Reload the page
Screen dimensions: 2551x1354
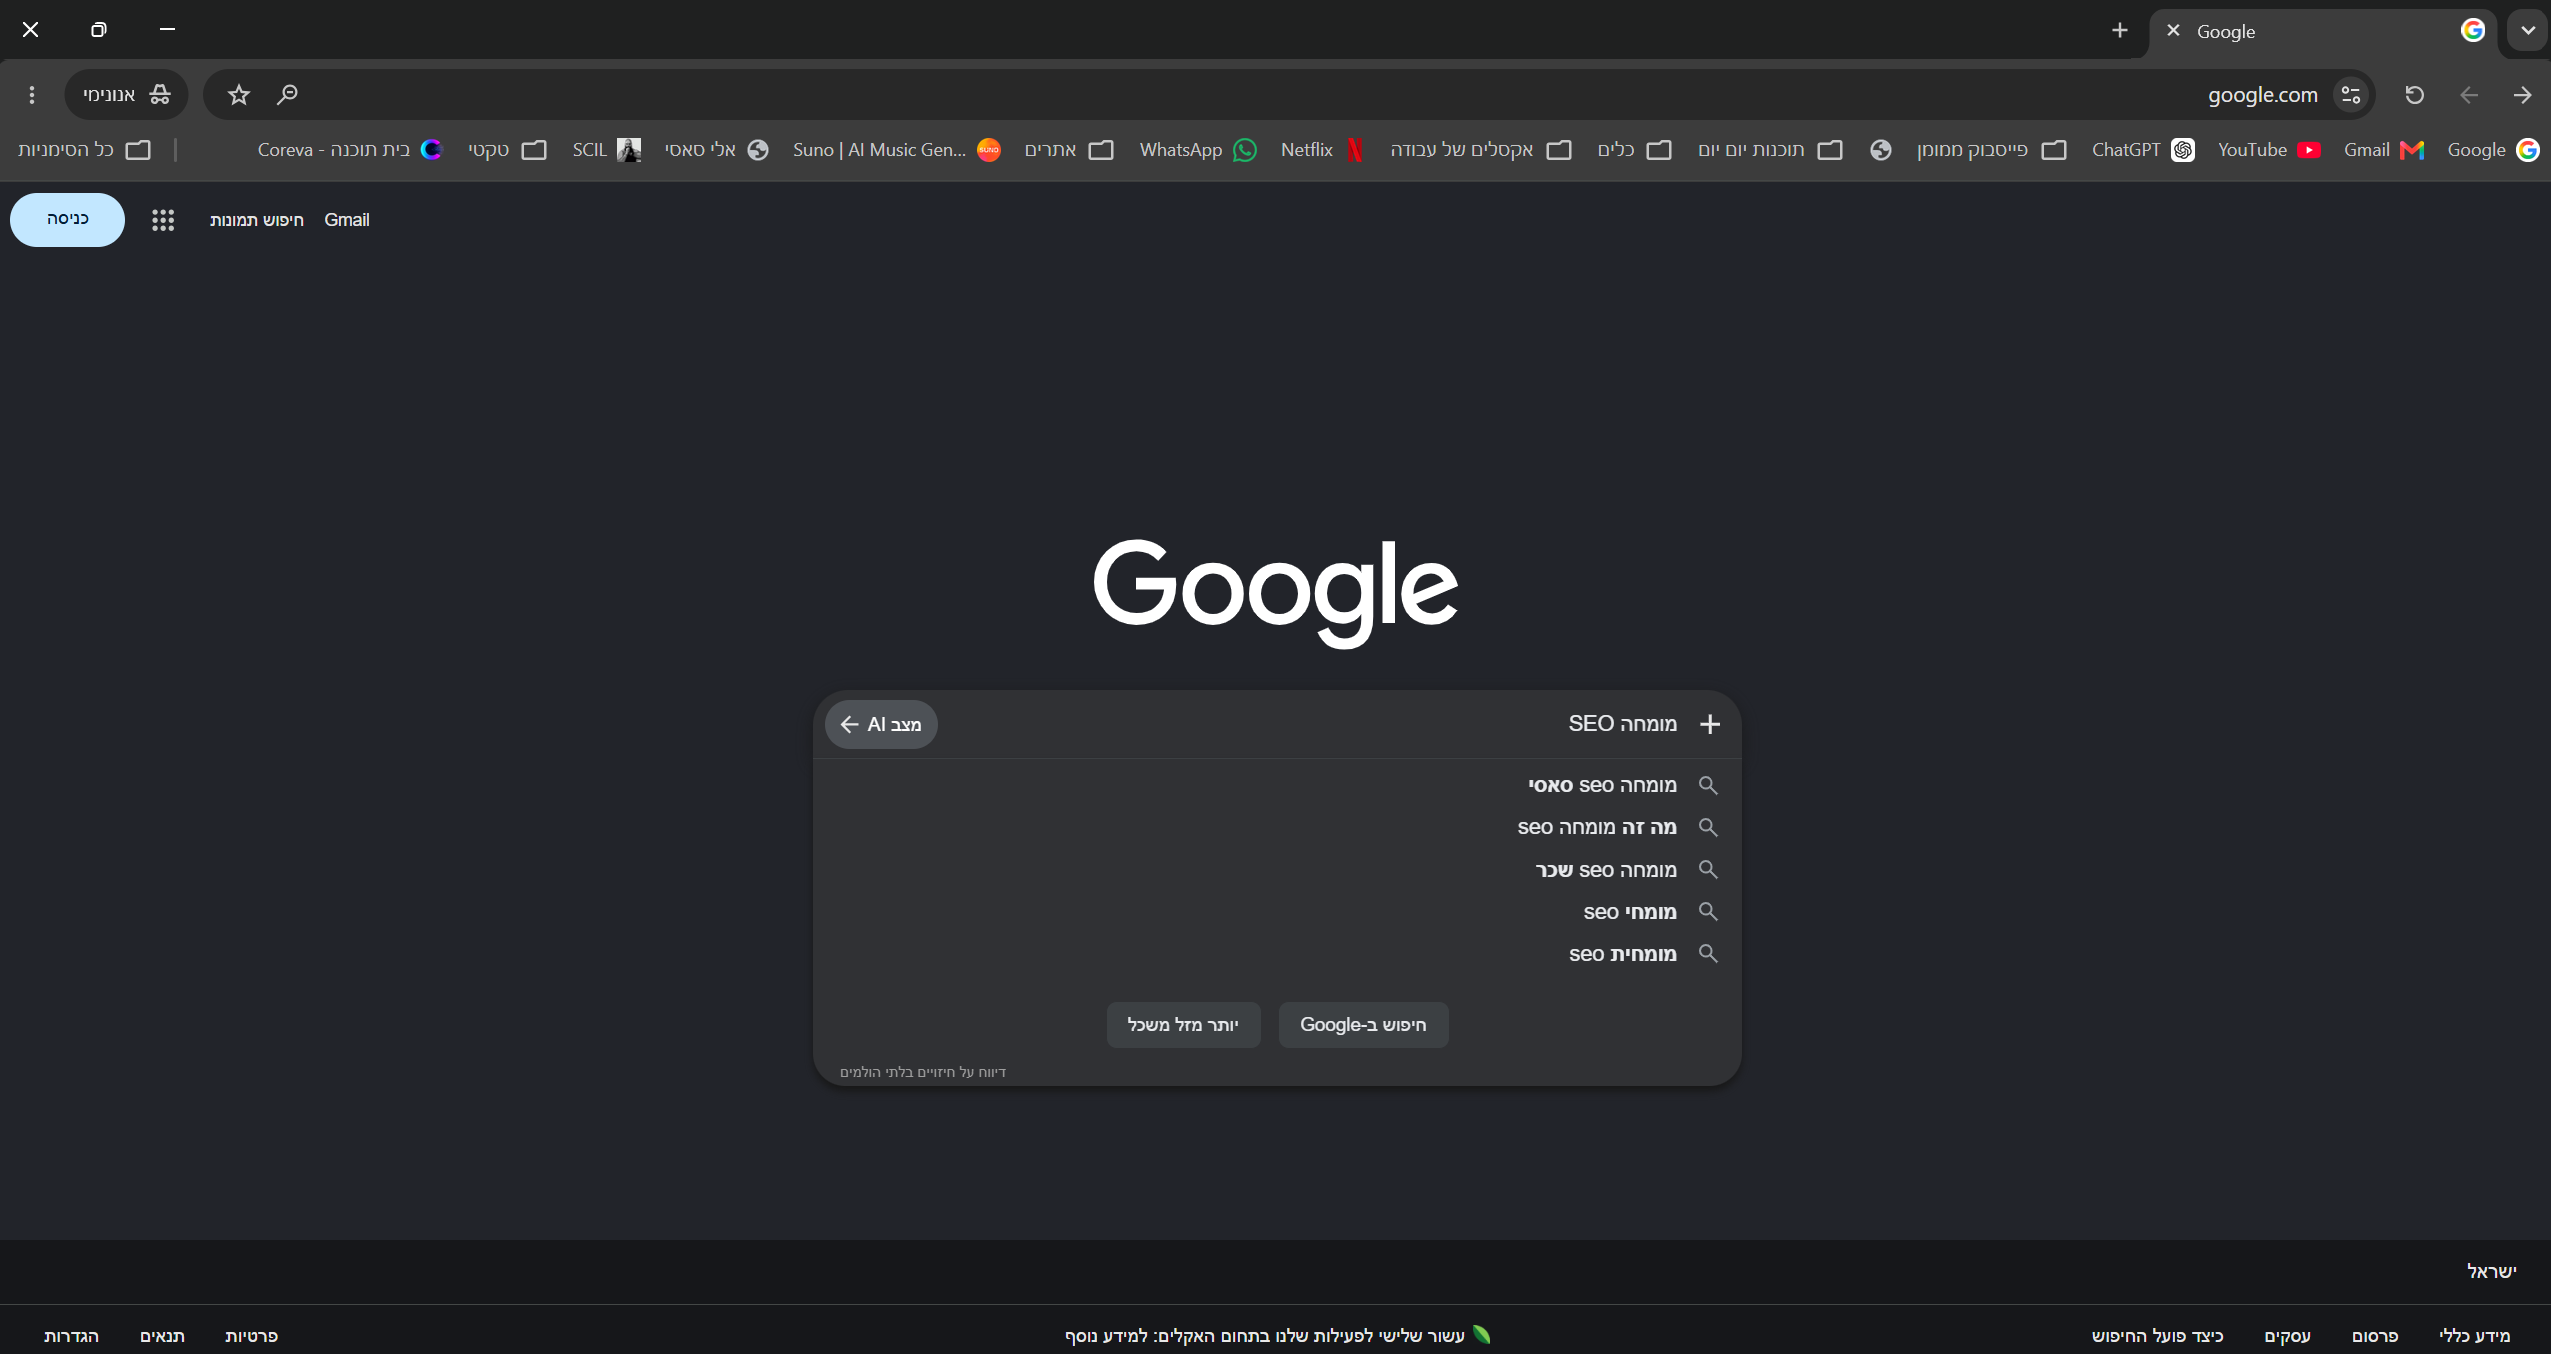click(x=2414, y=95)
